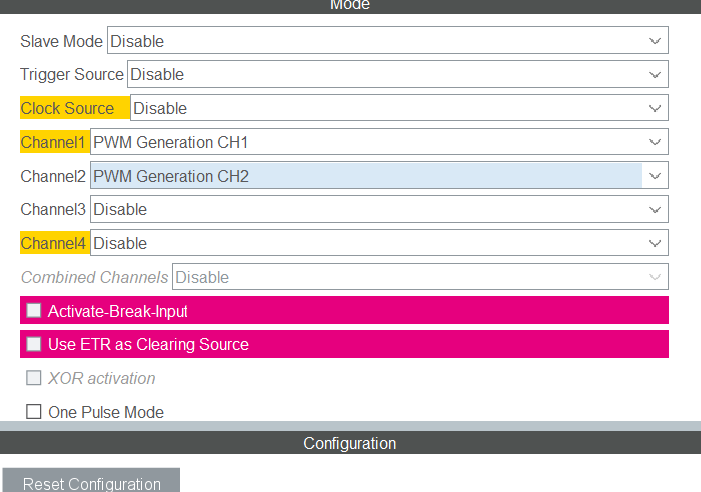The height and width of the screenshot is (492, 701).
Task: Click the Clock Source chevron arrow
Action: (x=655, y=108)
